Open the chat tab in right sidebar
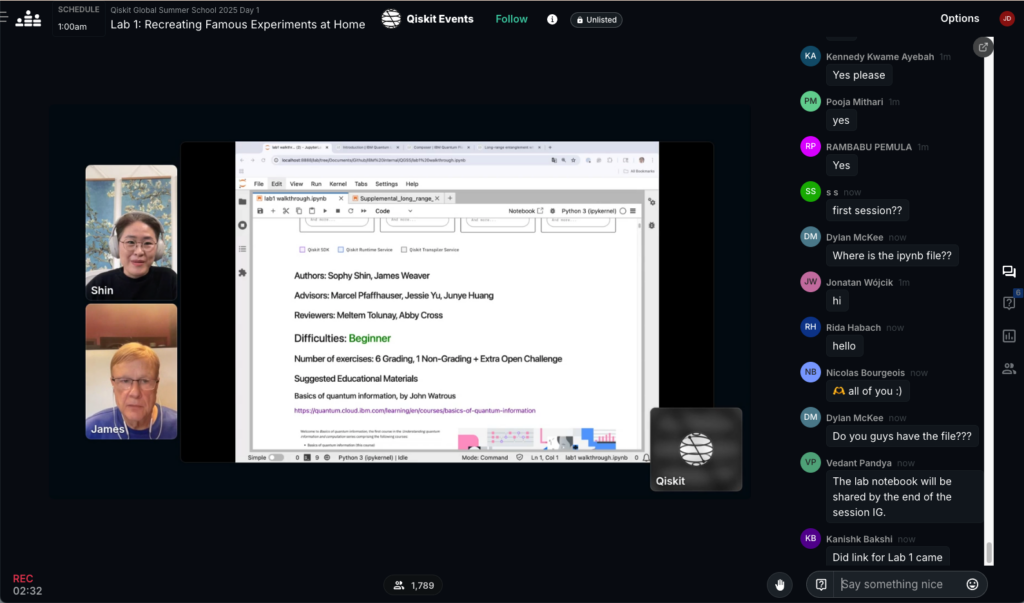Image resolution: width=1024 pixels, height=603 pixels. 1009,272
